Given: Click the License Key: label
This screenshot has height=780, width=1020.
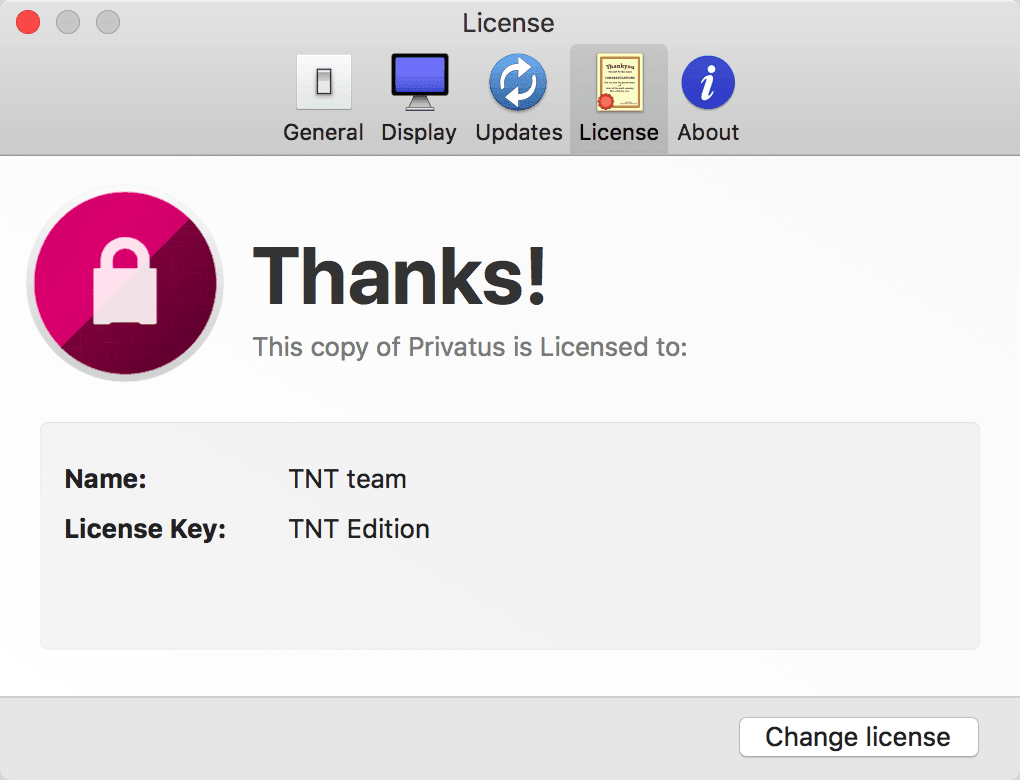Looking at the screenshot, I should point(144,529).
